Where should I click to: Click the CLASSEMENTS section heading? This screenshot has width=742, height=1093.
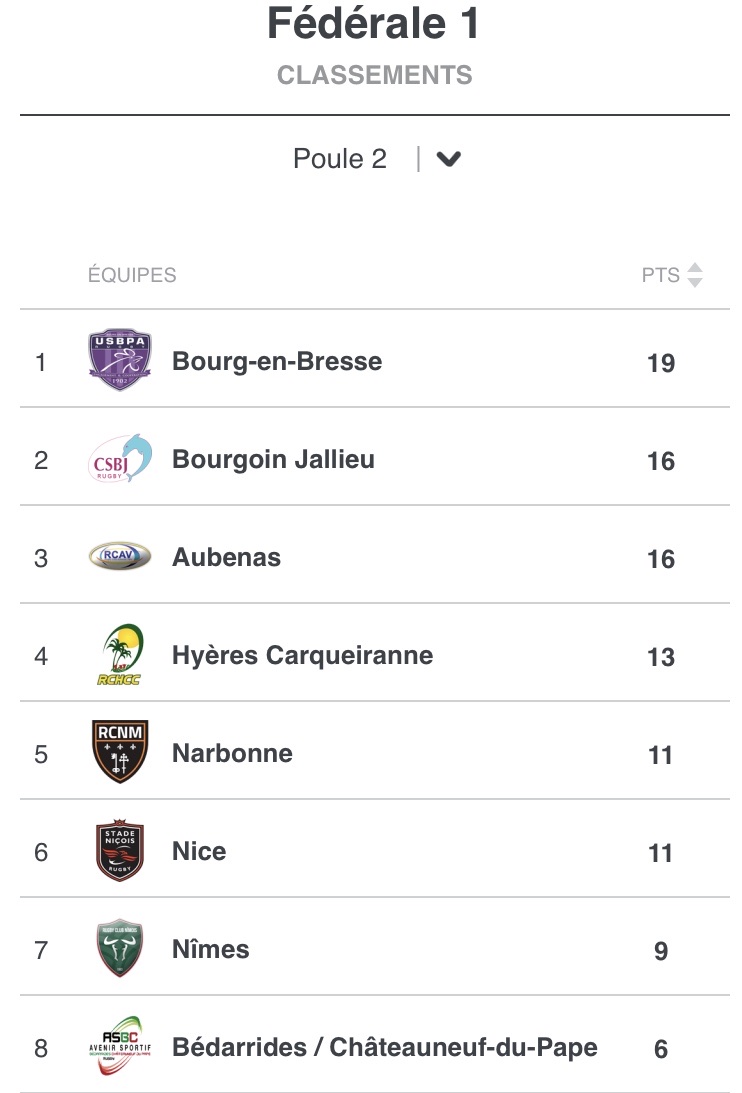click(x=375, y=75)
